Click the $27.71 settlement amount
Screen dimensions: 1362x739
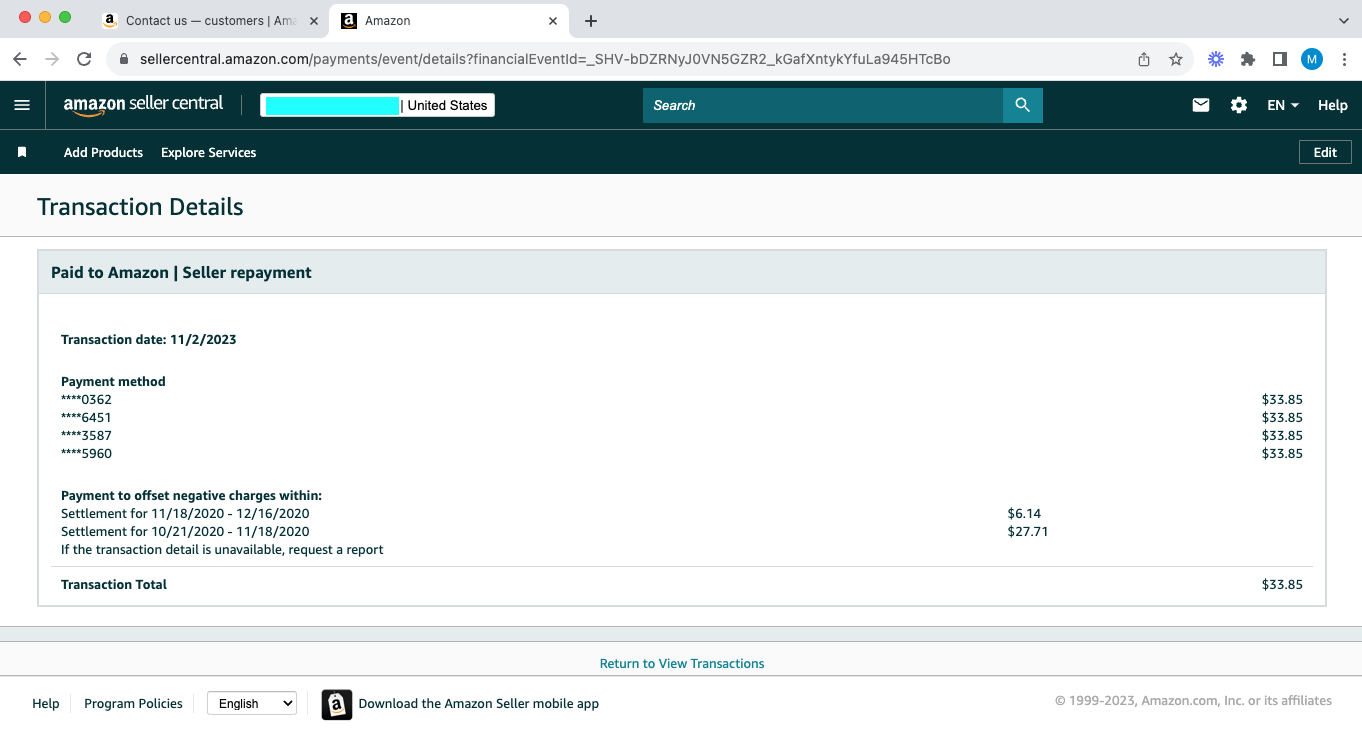(x=1028, y=532)
